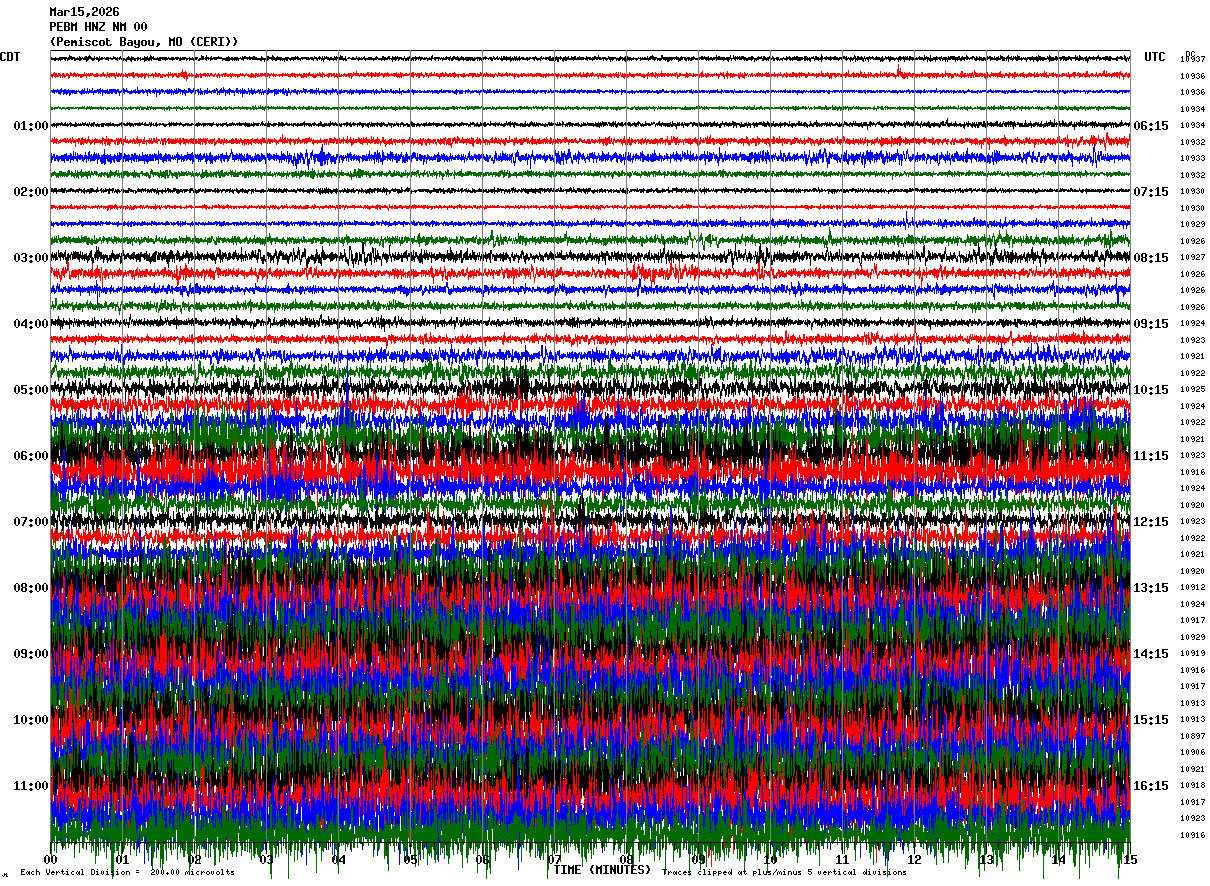This screenshot has height=886, width=1210.
Task: Select the 03:00 CDT time label
Action: pos(31,258)
